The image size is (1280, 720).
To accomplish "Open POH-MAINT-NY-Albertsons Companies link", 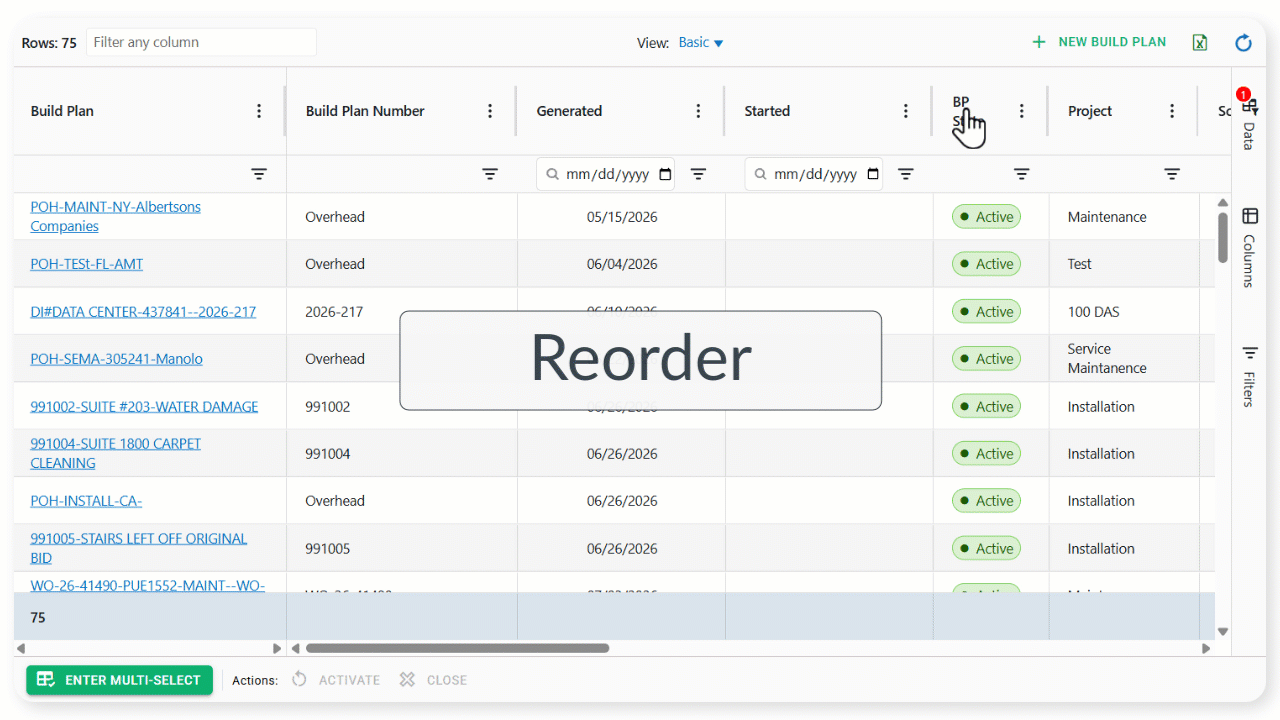I will (x=115, y=216).
